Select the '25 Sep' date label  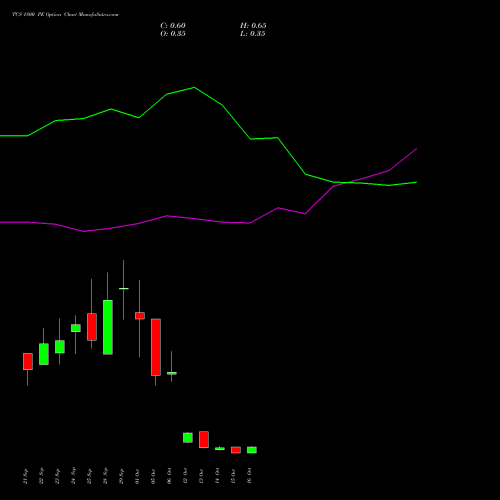tap(89, 476)
